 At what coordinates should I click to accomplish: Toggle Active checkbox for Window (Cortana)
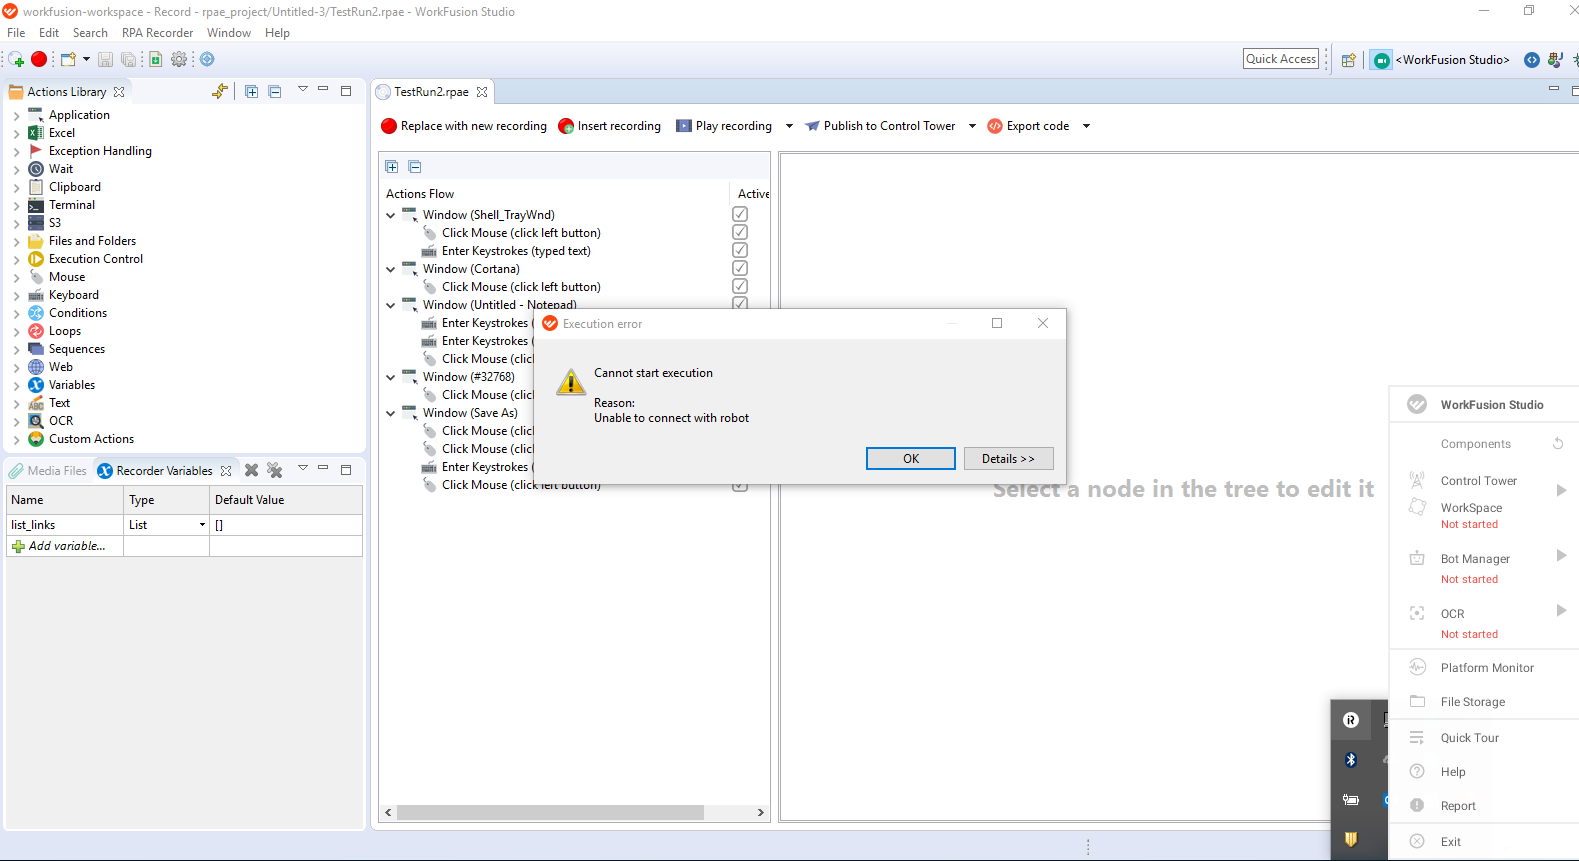(740, 268)
